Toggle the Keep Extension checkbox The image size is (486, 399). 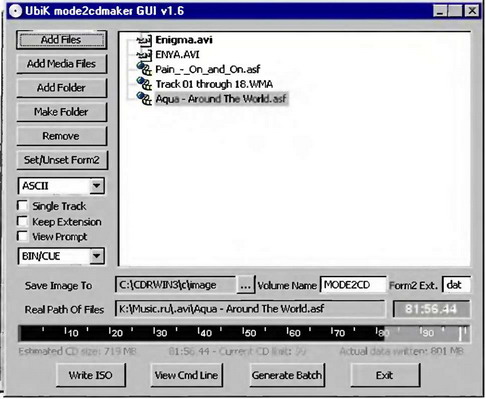tap(22, 221)
